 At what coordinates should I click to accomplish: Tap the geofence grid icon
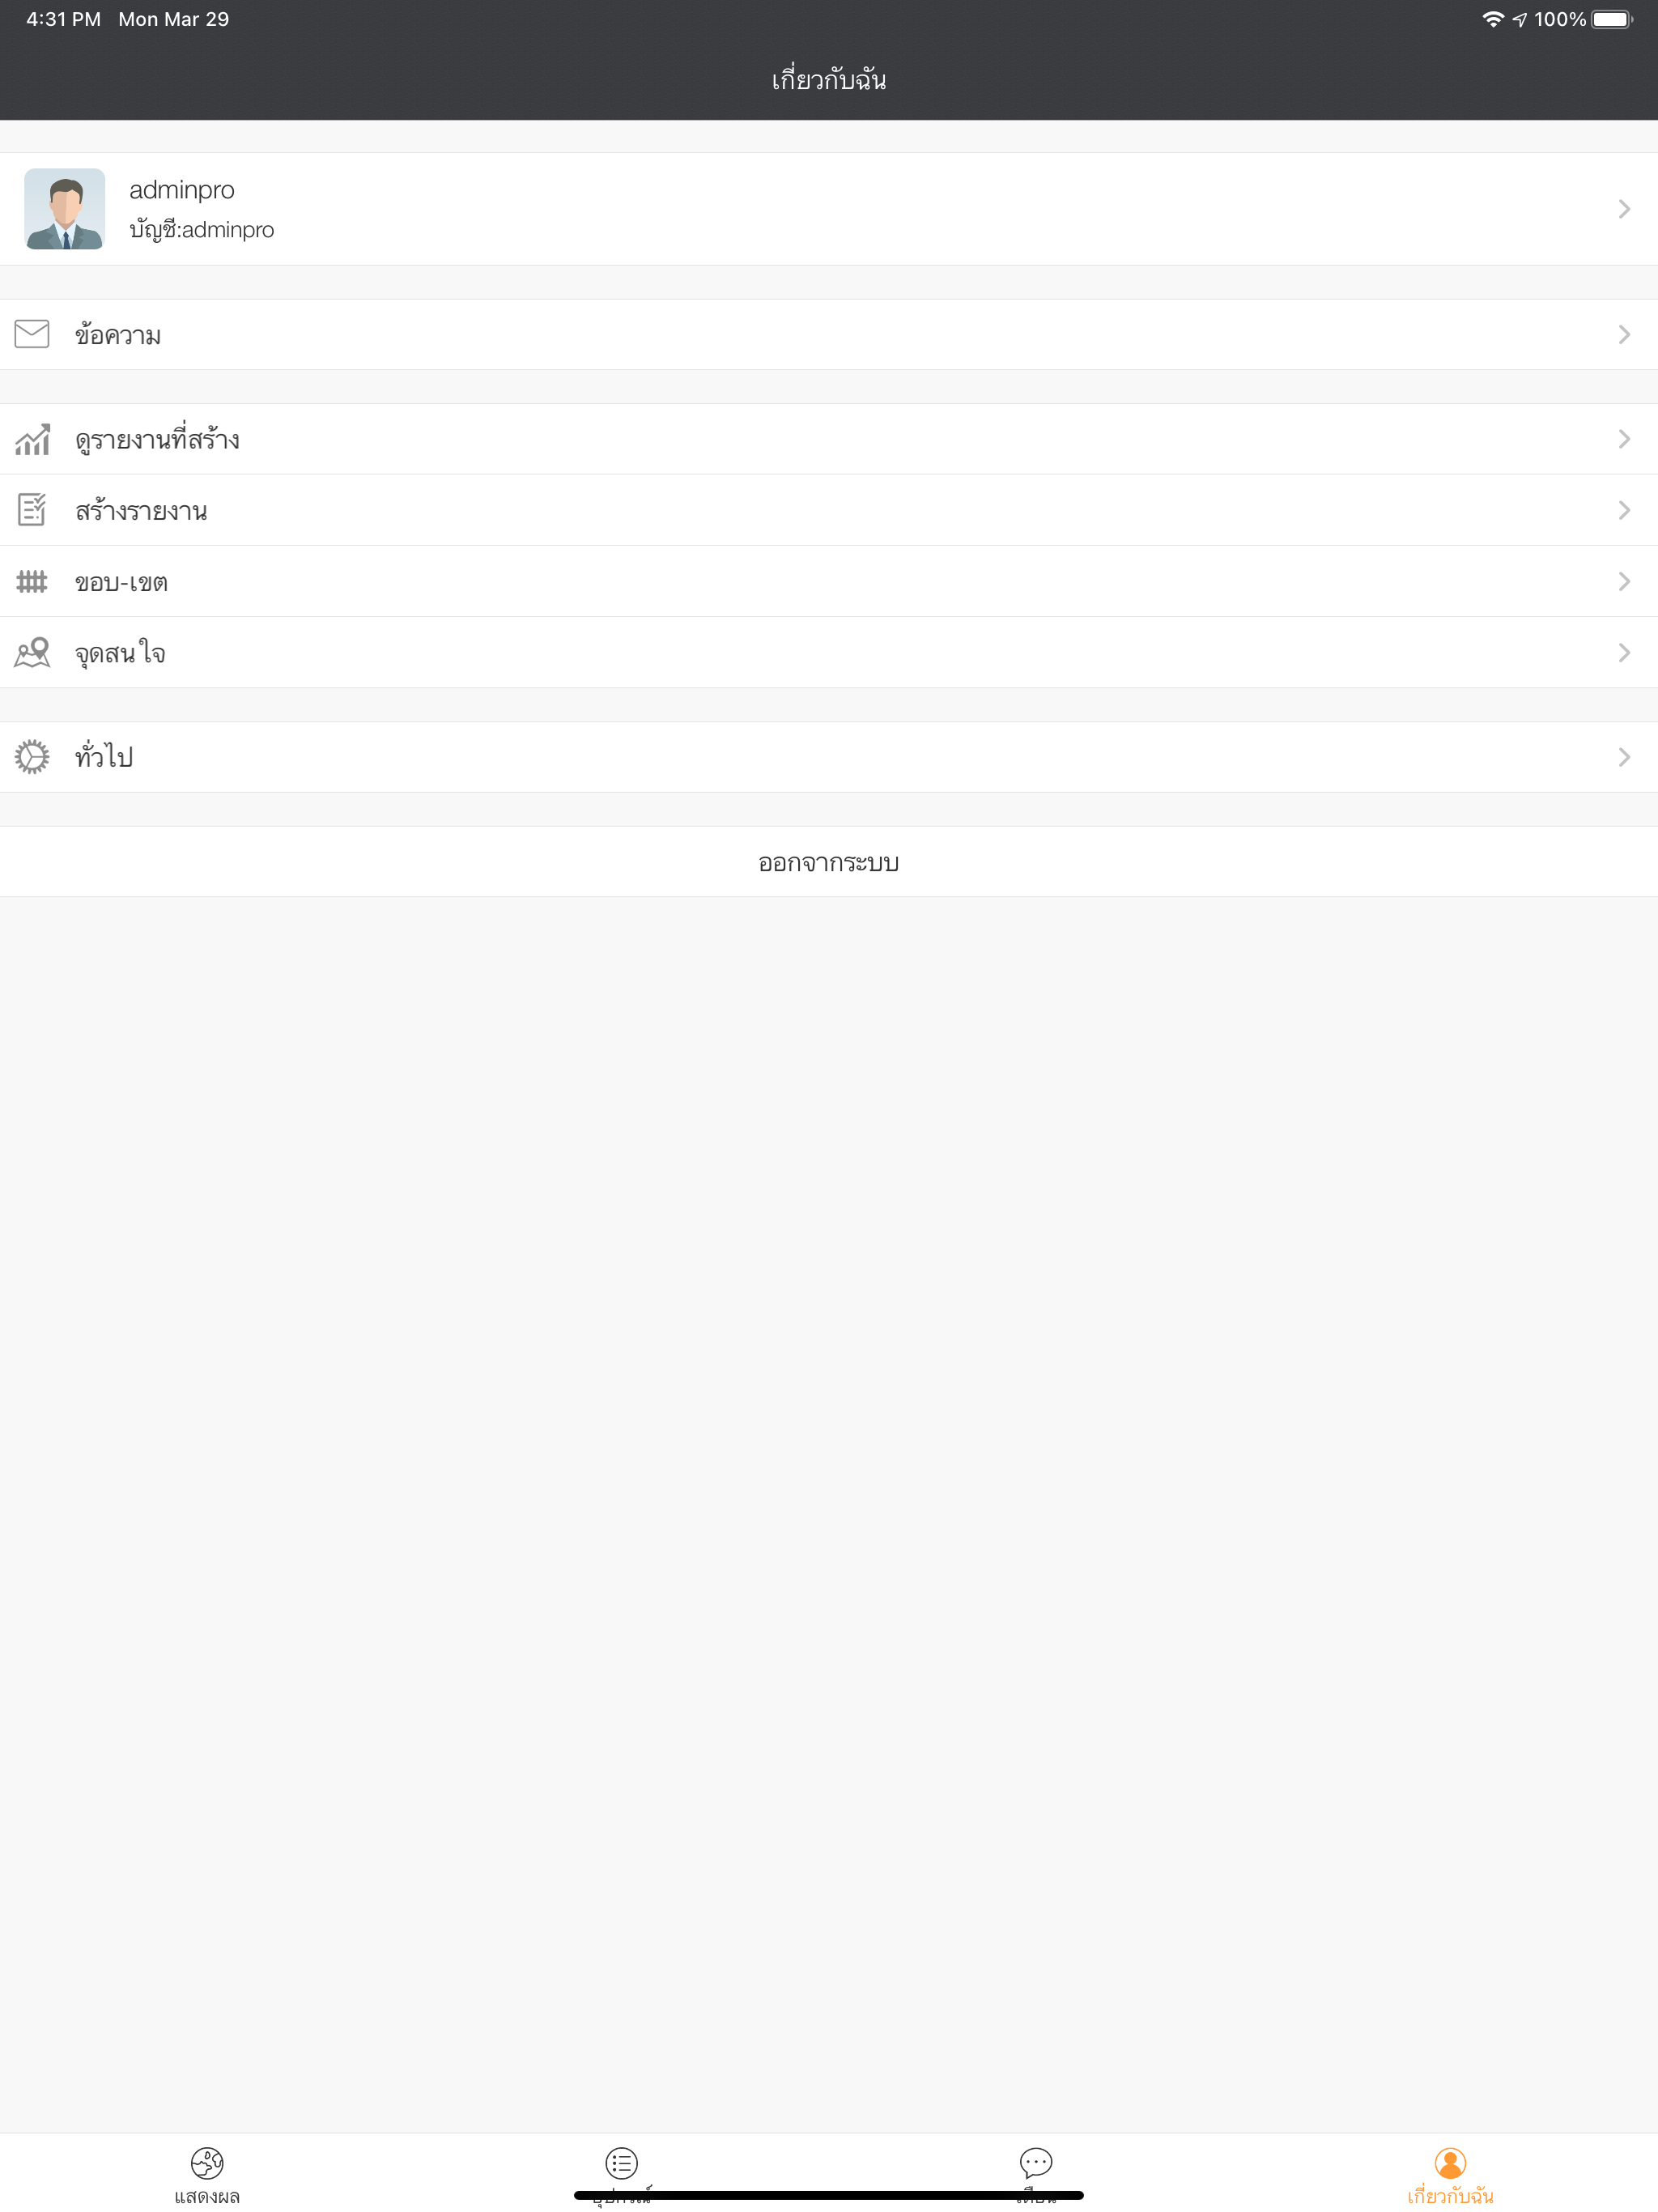(x=32, y=581)
